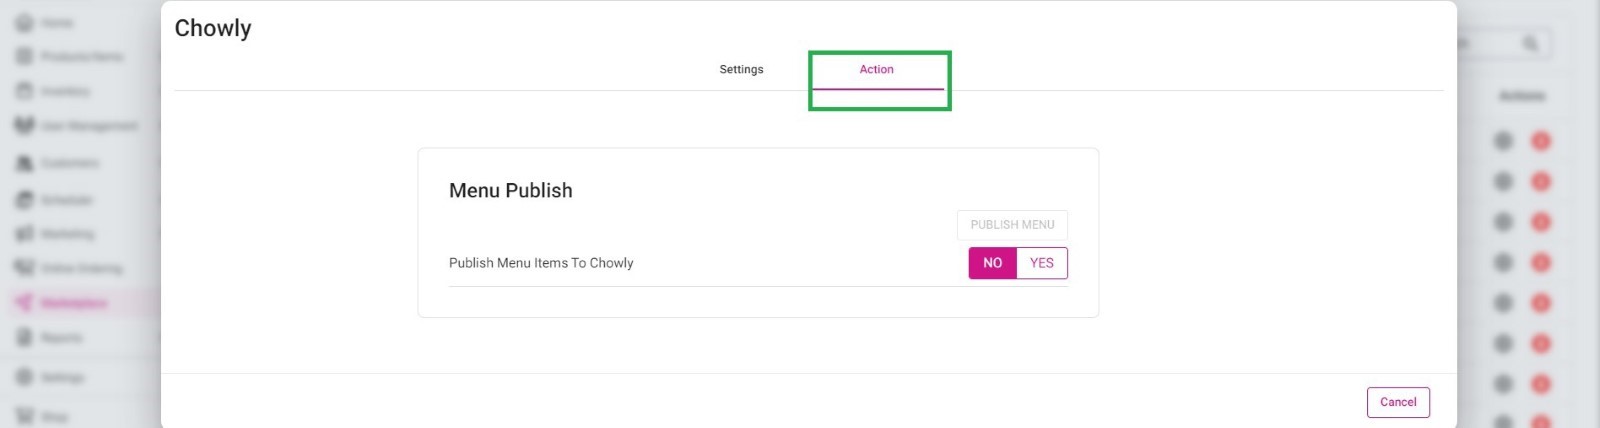Click the first red action icon
This screenshot has width=1600, height=428.
coord(1541,141)
